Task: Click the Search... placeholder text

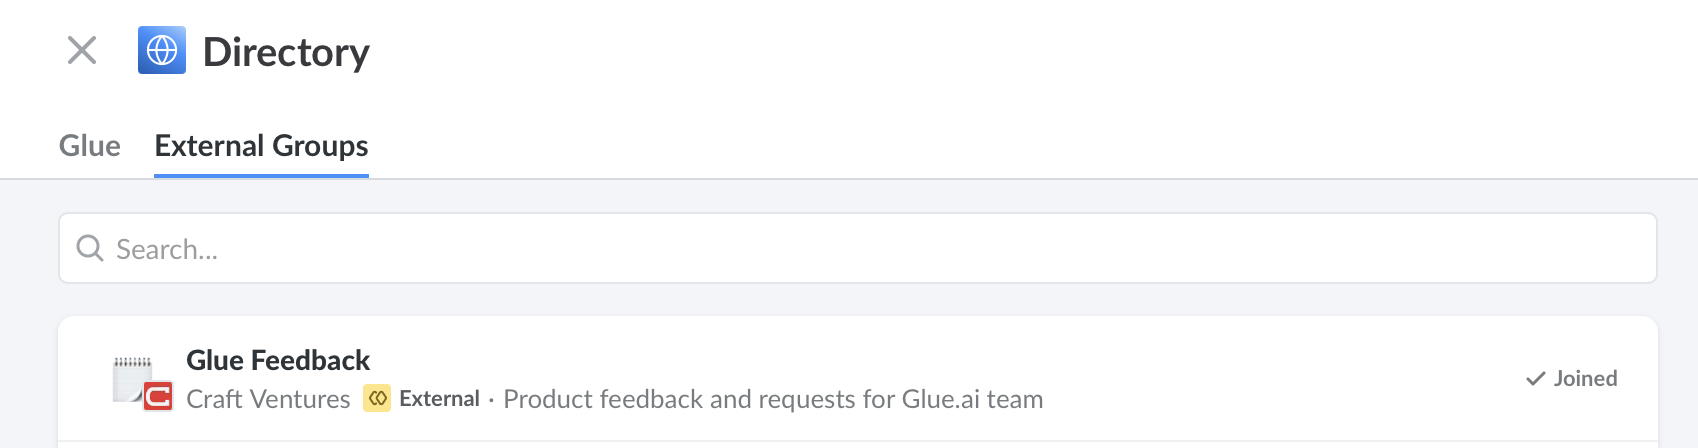Action: 167,249
